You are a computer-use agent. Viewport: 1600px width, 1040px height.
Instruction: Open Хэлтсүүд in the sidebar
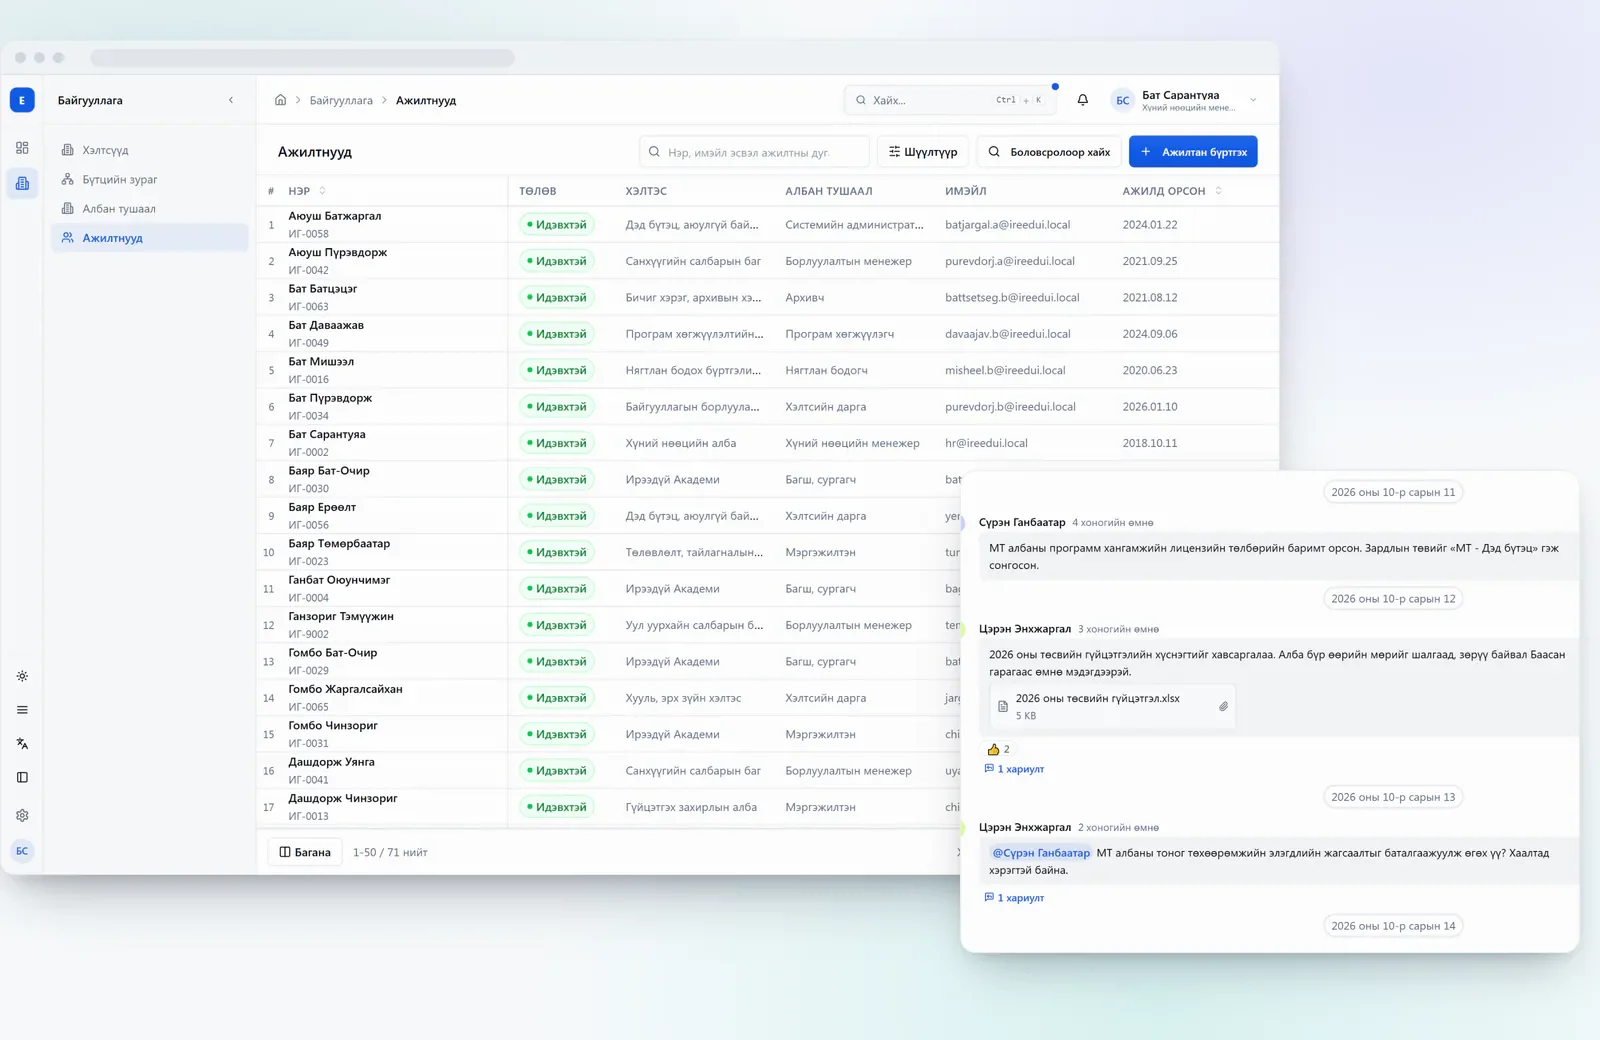tap(150, 150)
